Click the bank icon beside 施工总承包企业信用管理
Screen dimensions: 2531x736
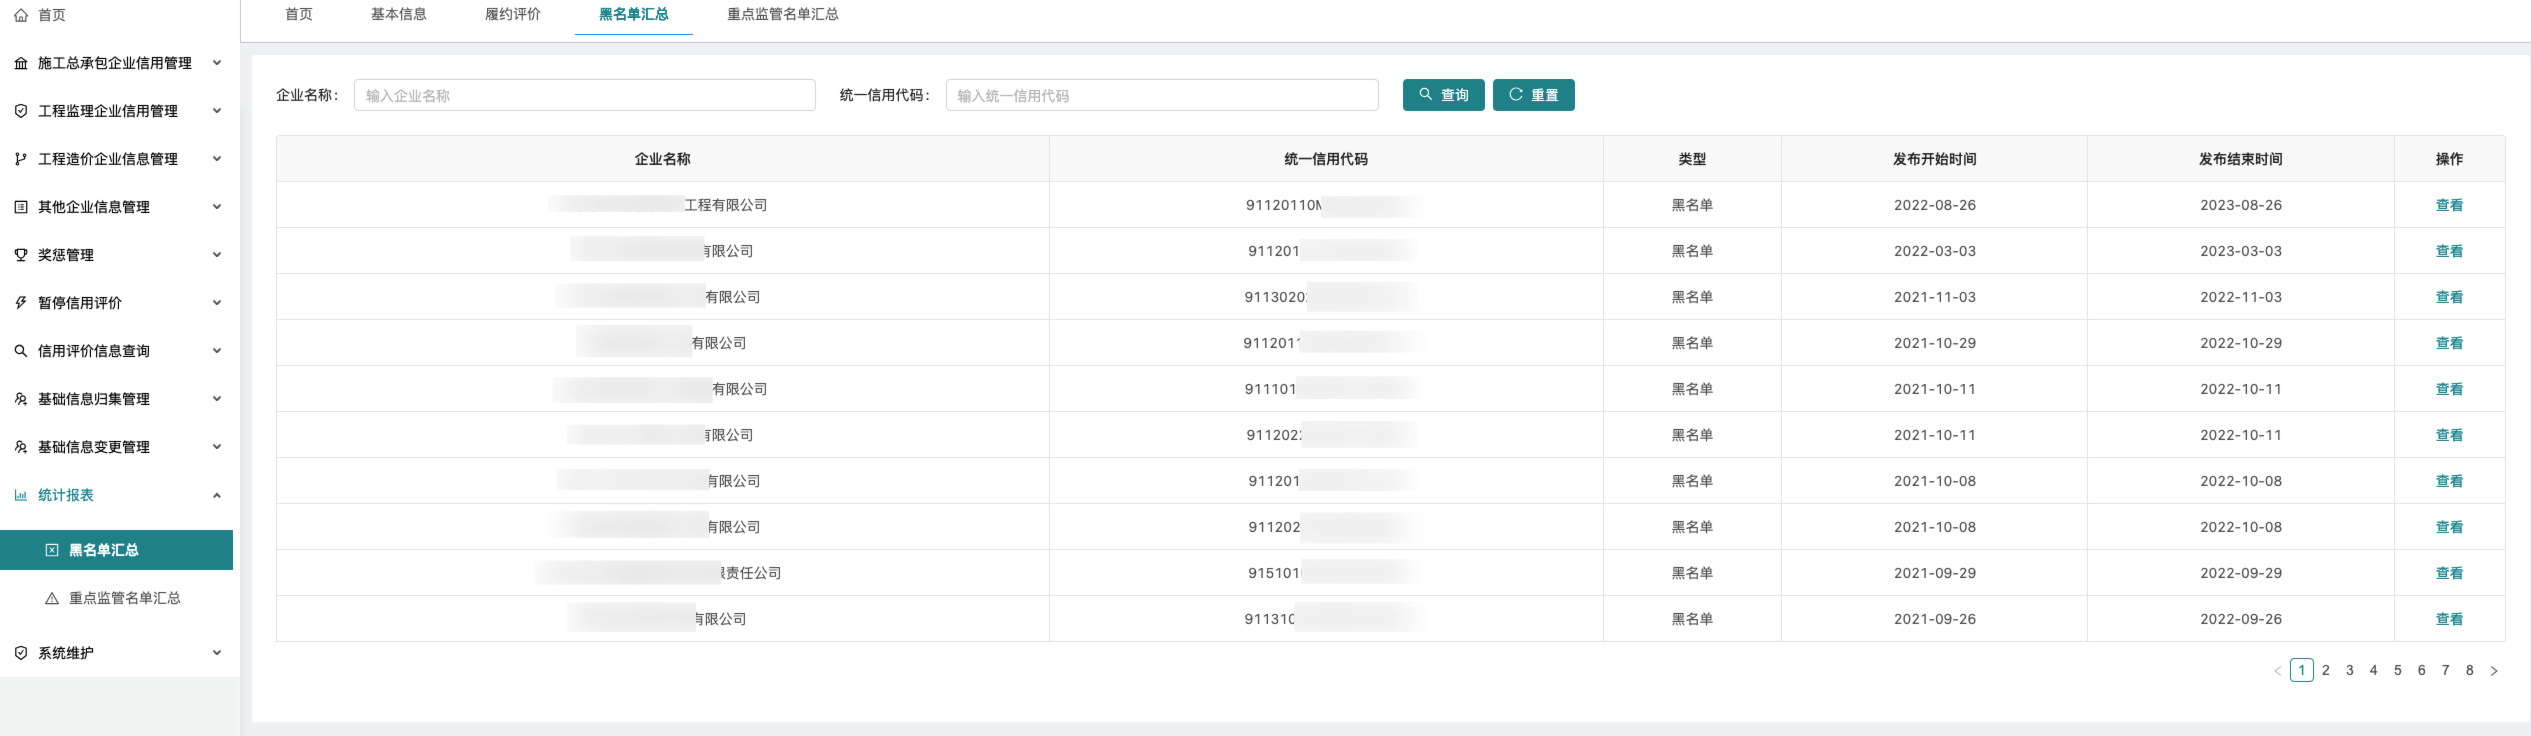(21, 63)
